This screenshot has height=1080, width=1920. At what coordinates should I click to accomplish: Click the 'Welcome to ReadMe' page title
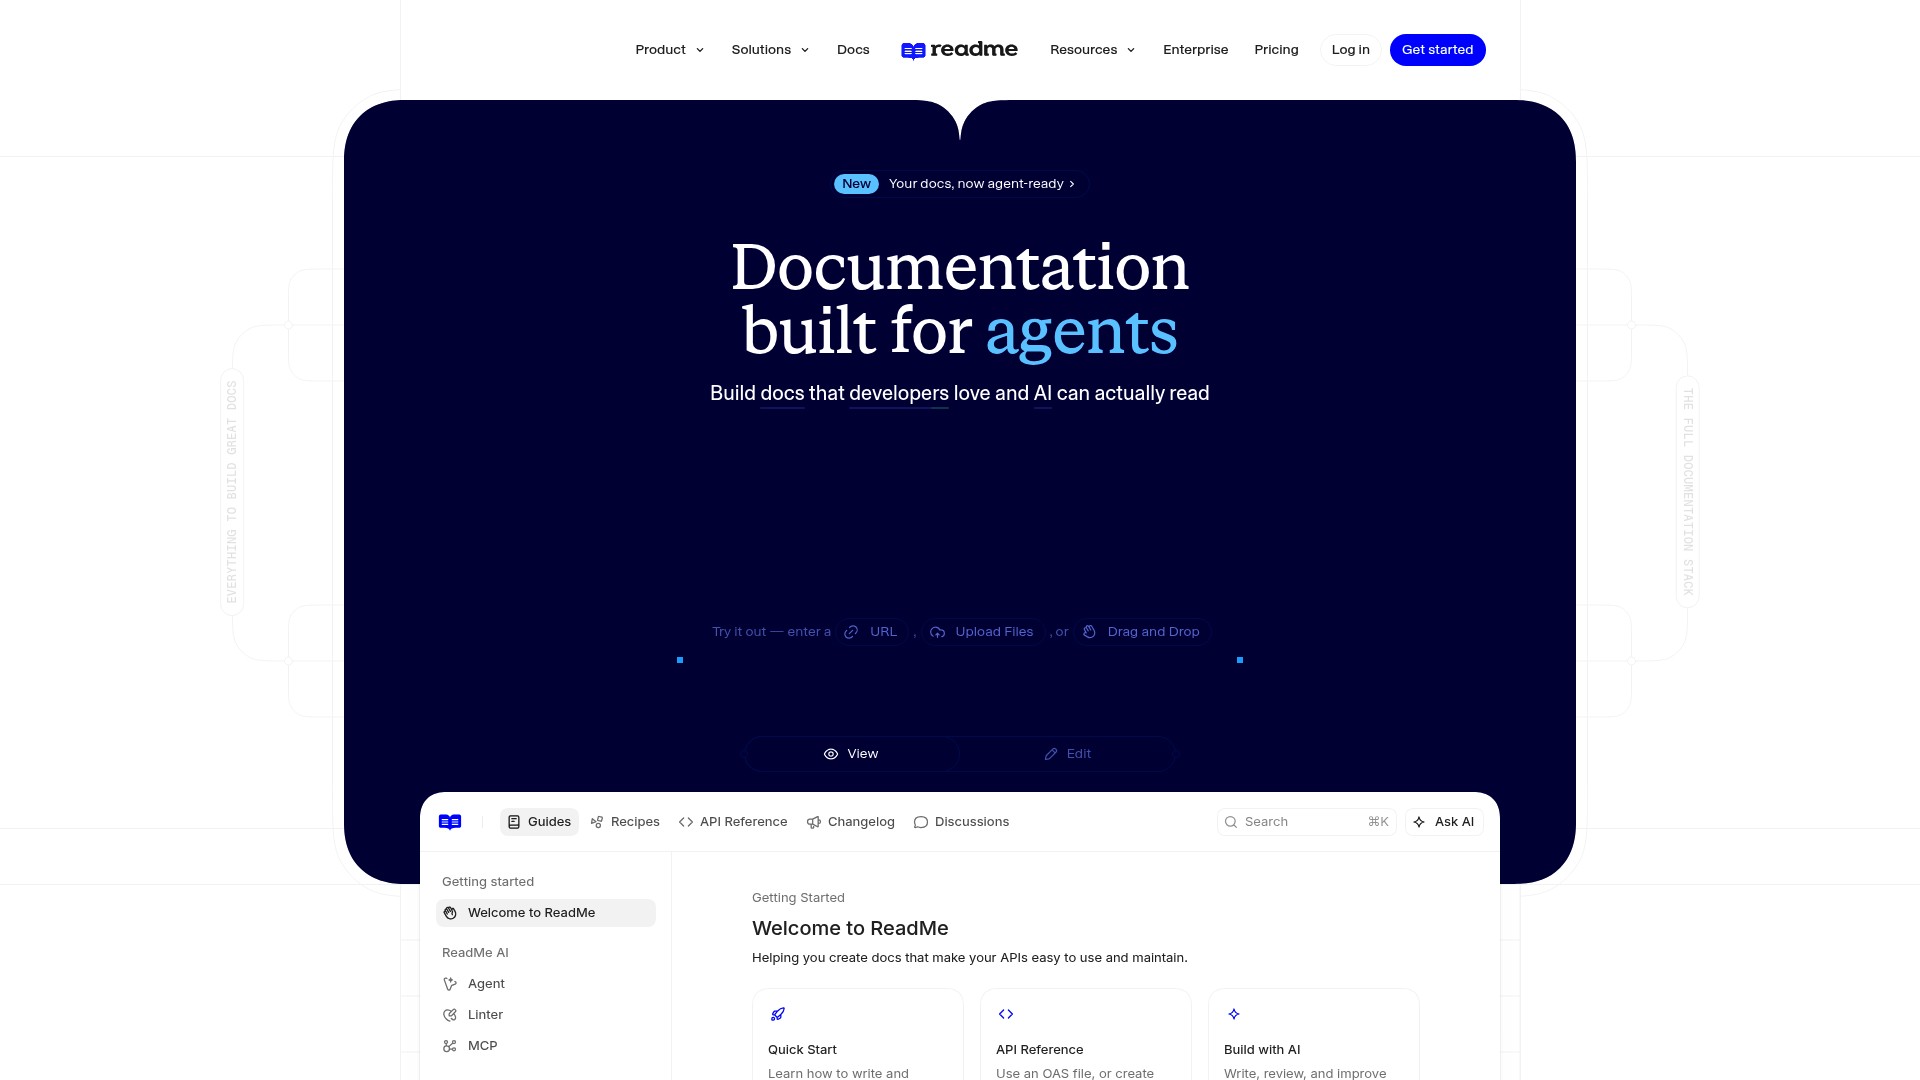[x=850, y=928]
